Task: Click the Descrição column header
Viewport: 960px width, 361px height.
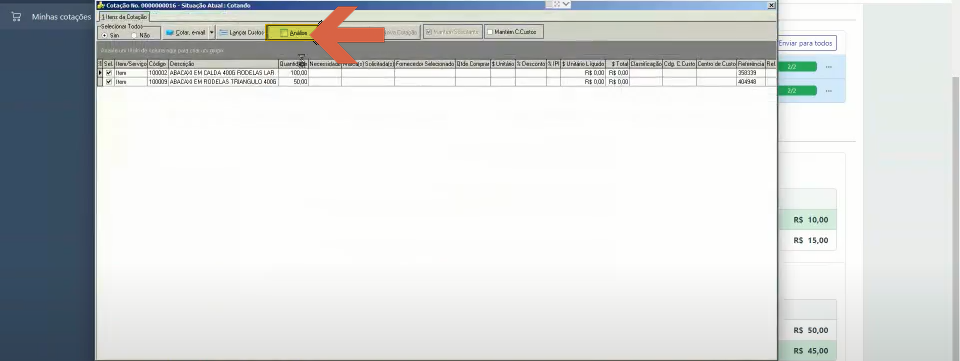Action: tap(223, 64)
